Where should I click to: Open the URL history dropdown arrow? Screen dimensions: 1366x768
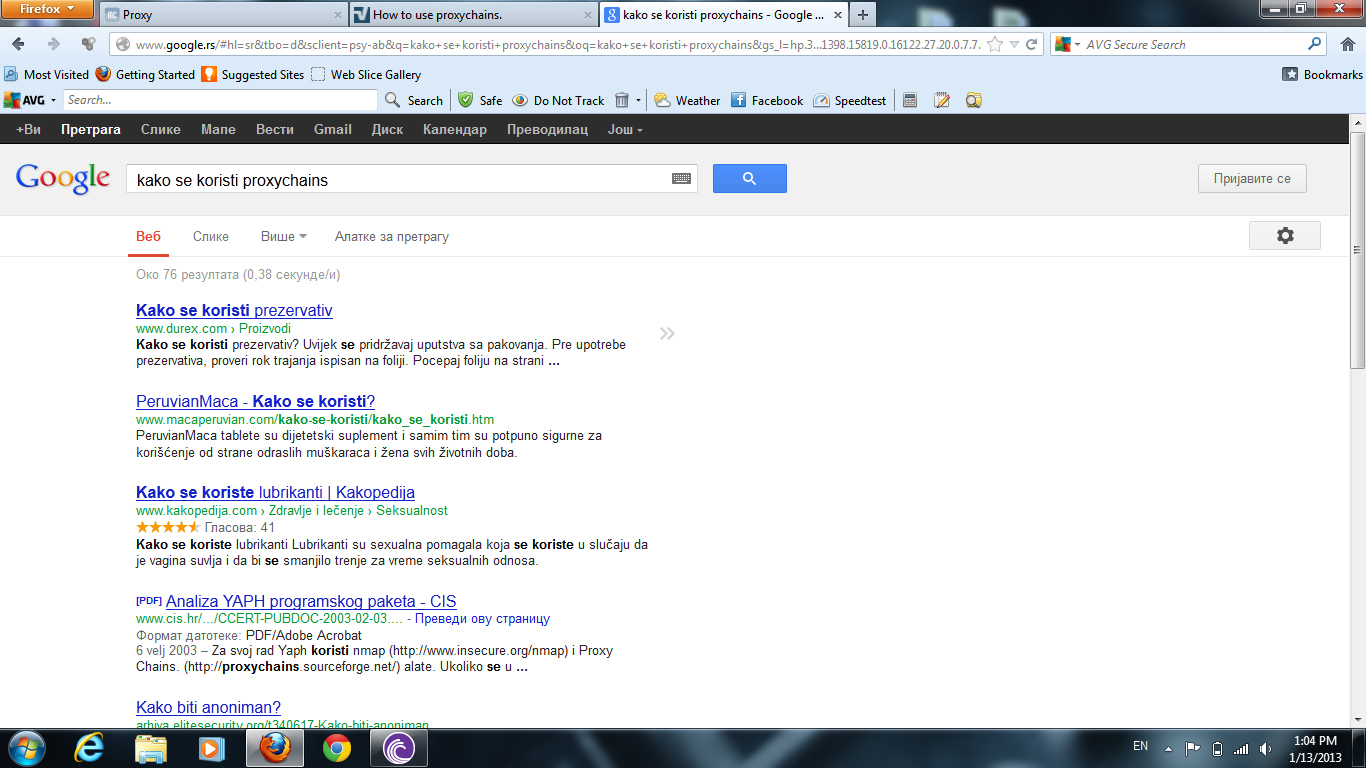pyautogui.click(x=1014, y=44)
